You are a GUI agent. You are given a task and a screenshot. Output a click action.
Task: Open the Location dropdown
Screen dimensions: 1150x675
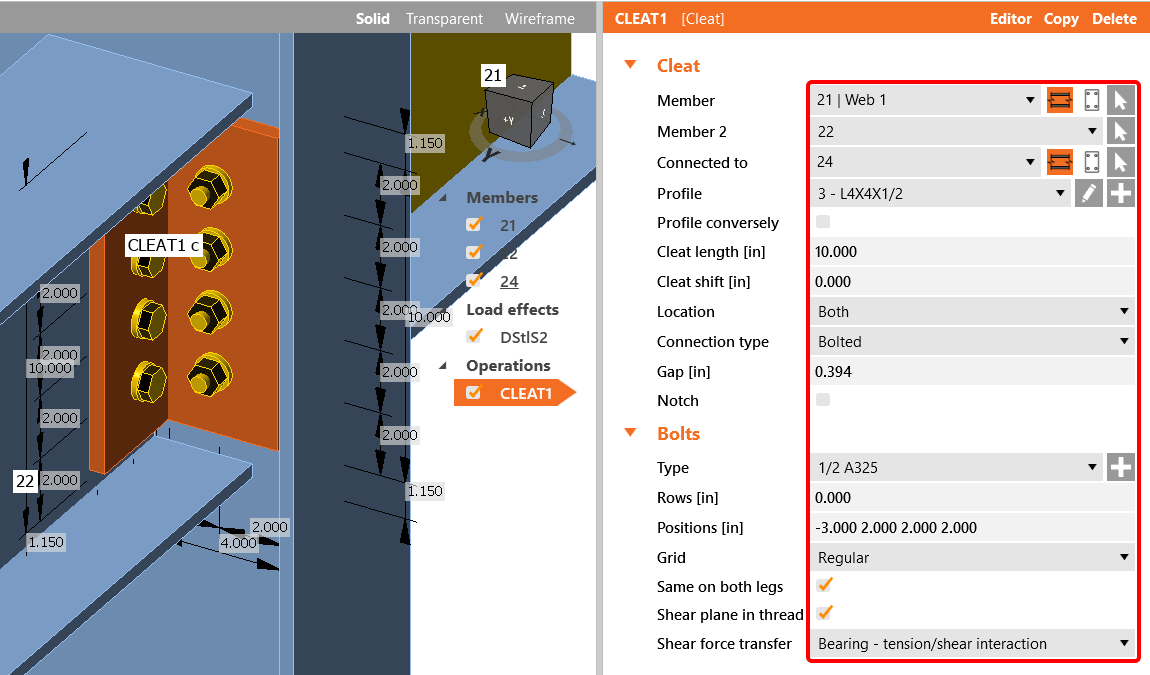click(970, 312)
